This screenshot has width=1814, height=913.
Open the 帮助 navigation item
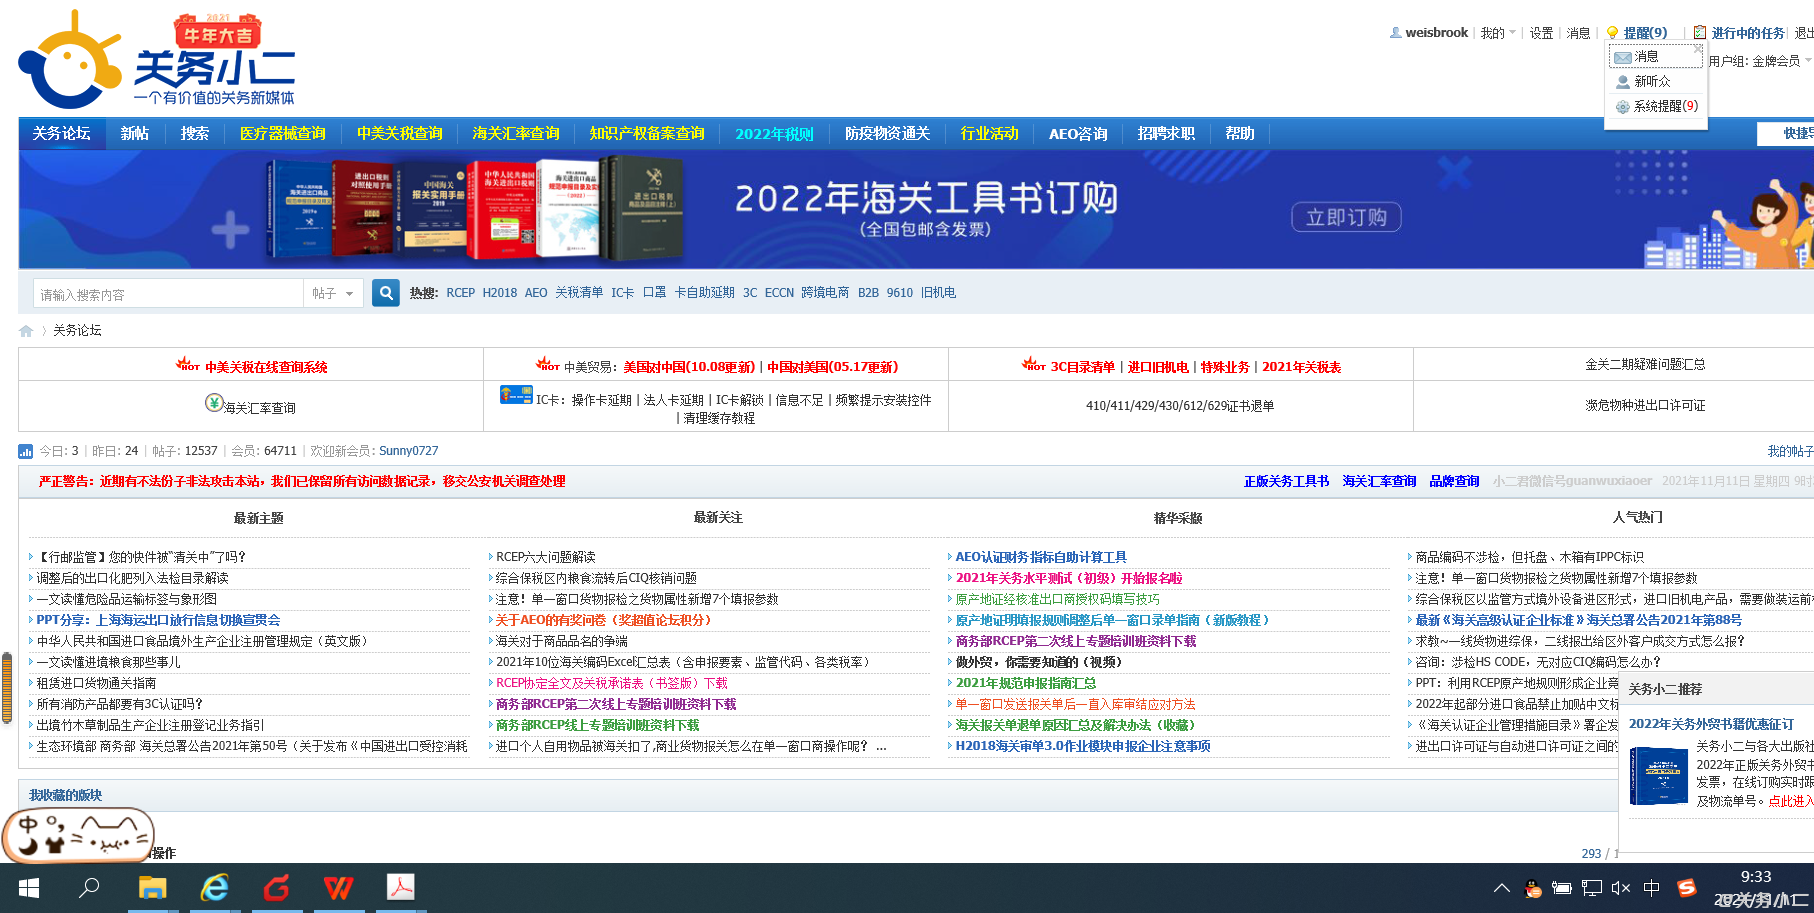click(x=1240, y=134)
